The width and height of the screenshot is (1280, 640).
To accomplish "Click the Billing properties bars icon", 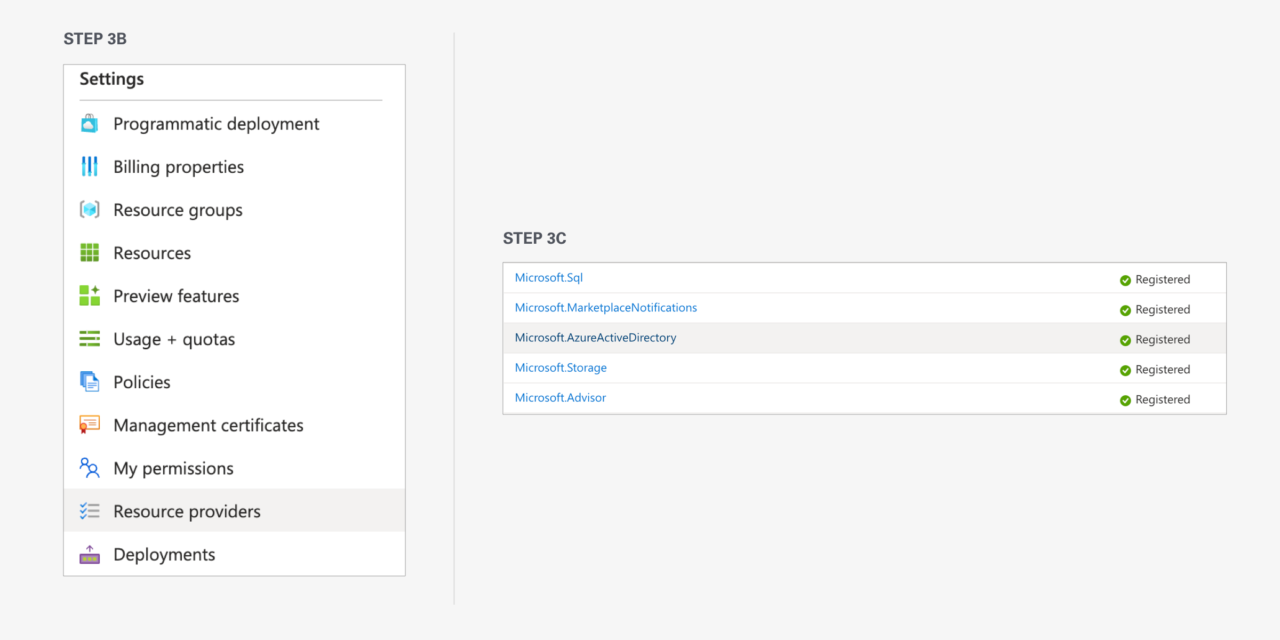I will [90, 167].
